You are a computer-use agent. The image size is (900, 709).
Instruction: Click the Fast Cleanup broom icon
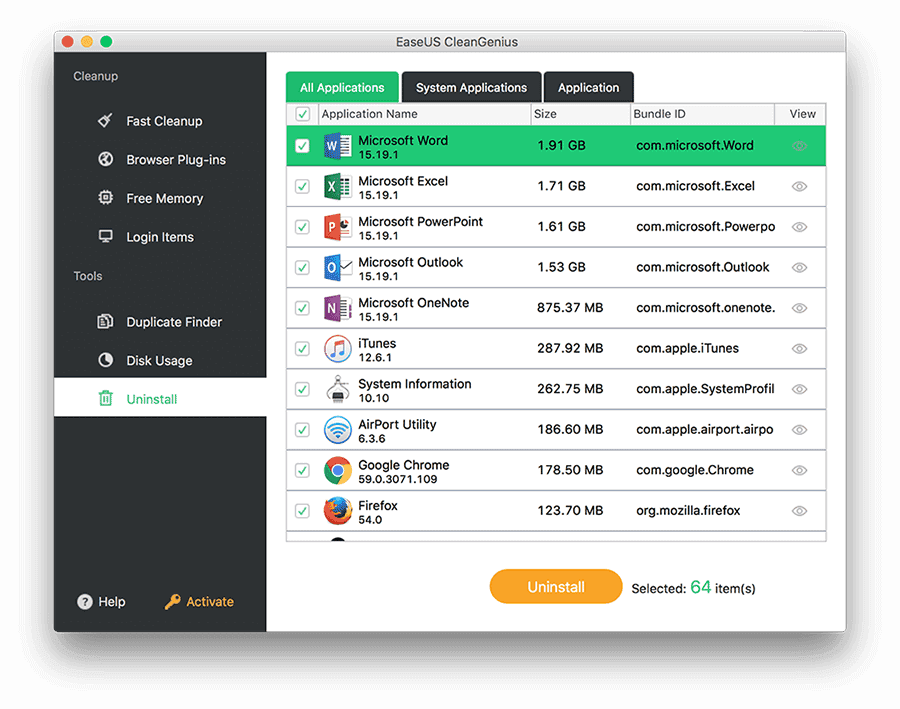[105, 121]
